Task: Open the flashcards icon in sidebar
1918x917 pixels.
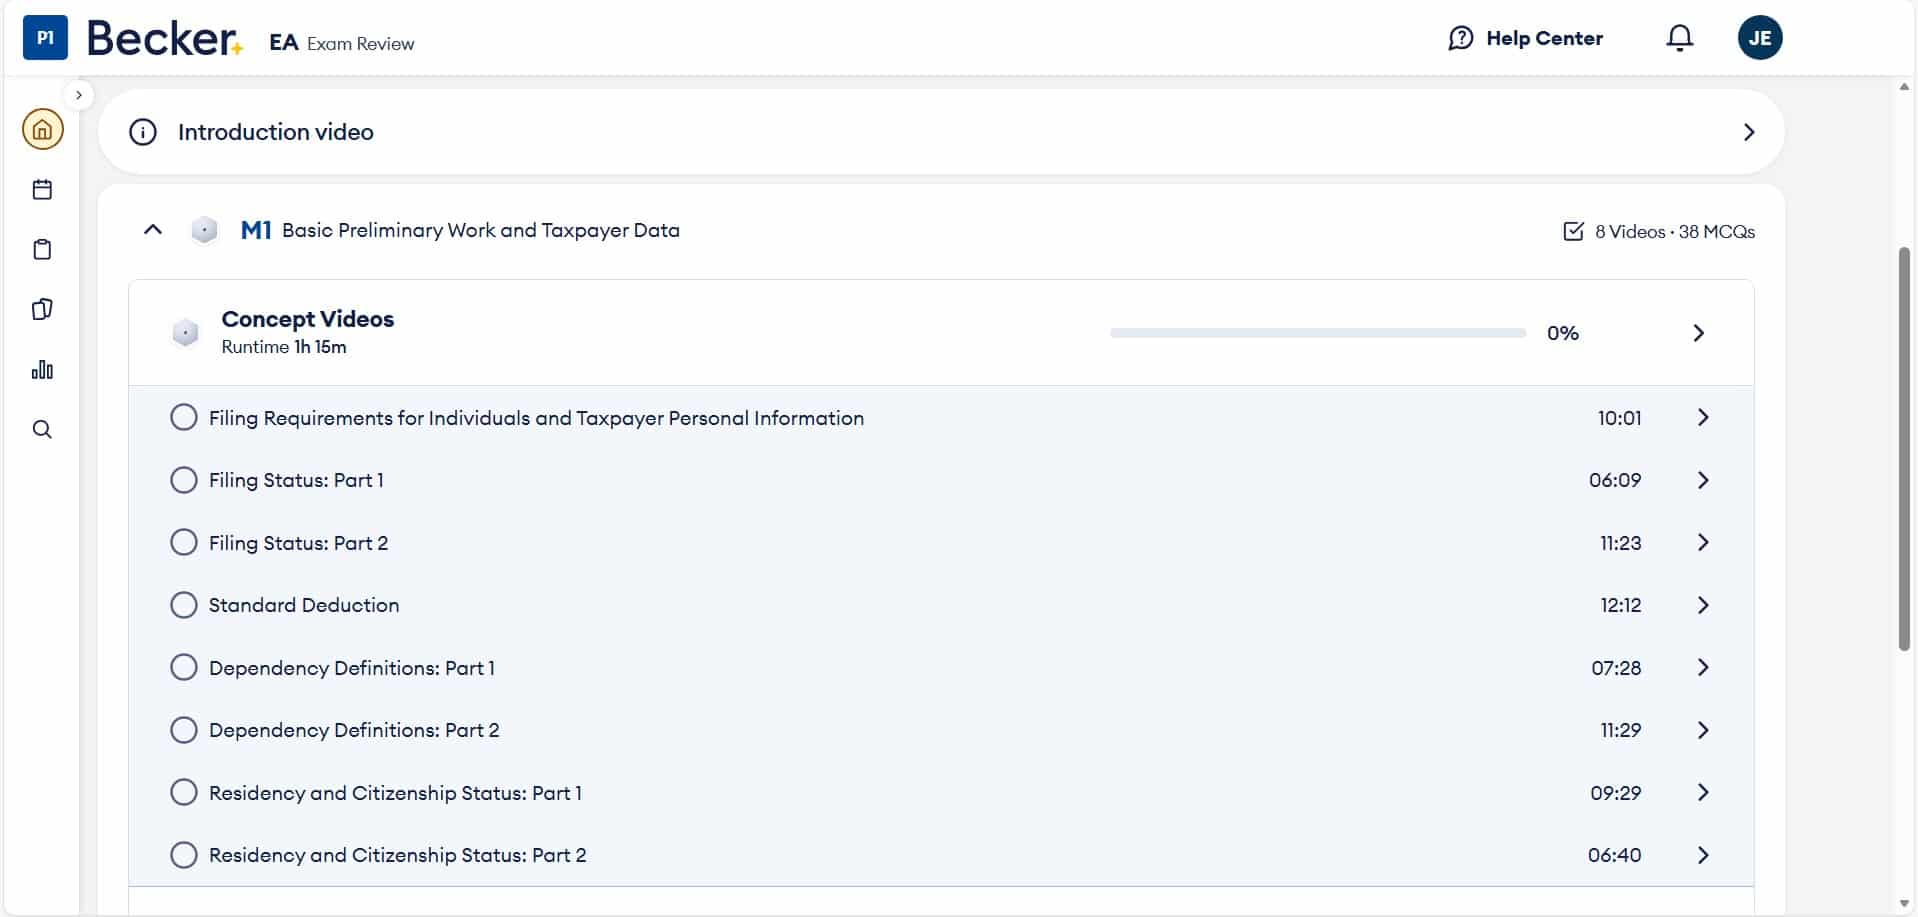Action: [x=42, y=310]
